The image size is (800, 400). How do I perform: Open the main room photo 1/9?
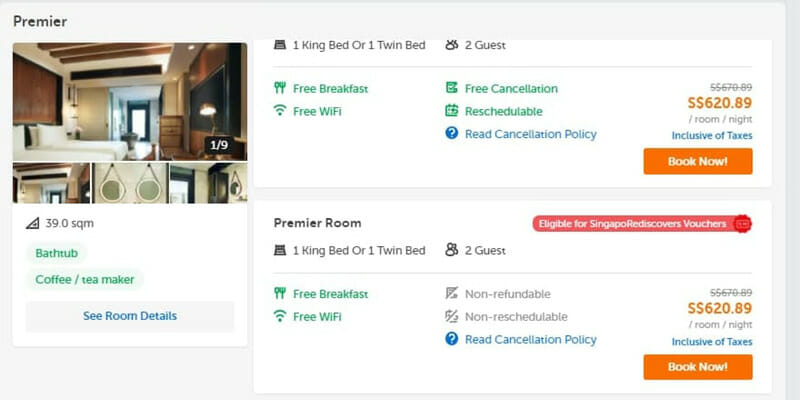point(130,102)
